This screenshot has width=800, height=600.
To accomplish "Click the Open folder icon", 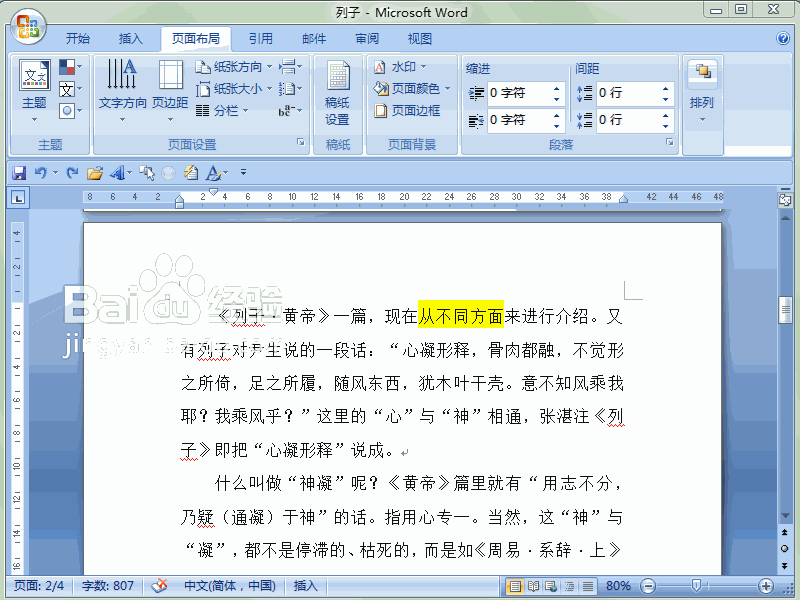I will pos(94,173).
